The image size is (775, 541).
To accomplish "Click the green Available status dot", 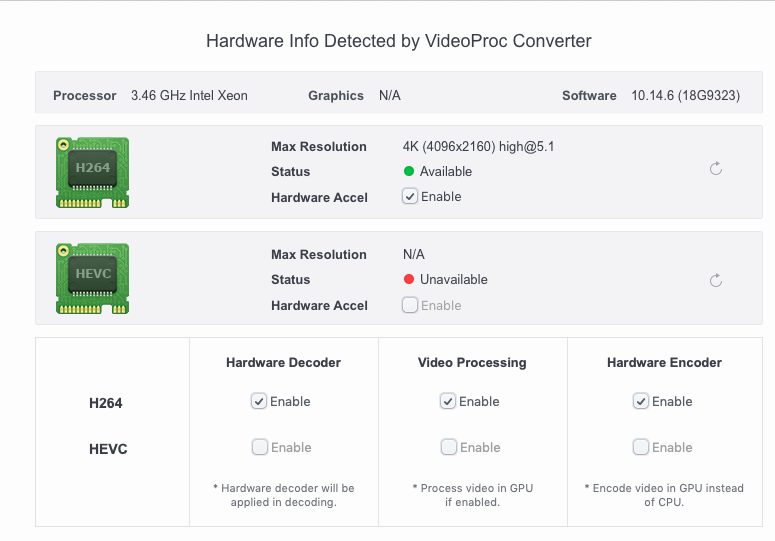I will pyautogui.click(x=409, y=172).
